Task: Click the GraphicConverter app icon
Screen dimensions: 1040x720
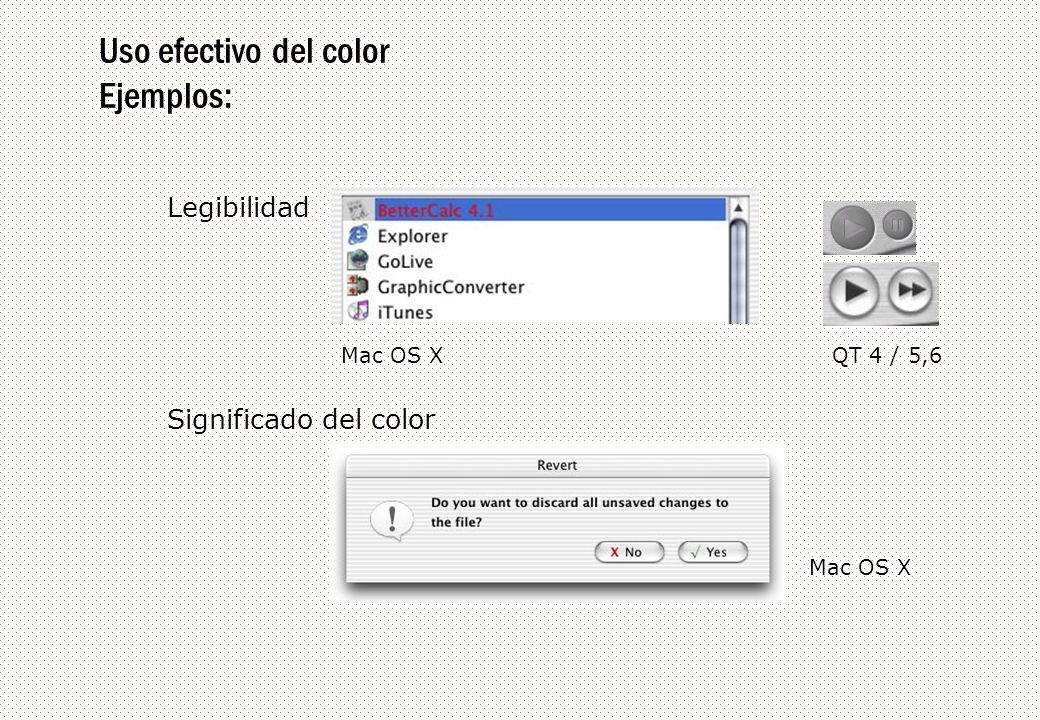Action: [358, 286]
